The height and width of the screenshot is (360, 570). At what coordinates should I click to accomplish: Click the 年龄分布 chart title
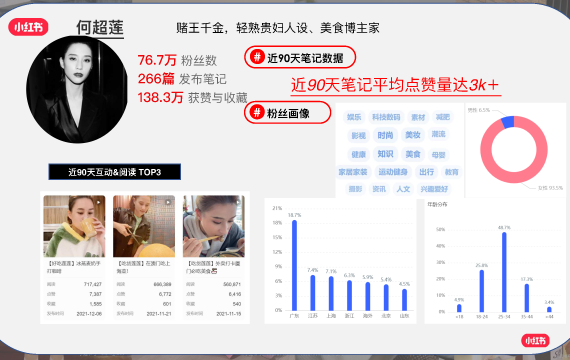[437, 204]
